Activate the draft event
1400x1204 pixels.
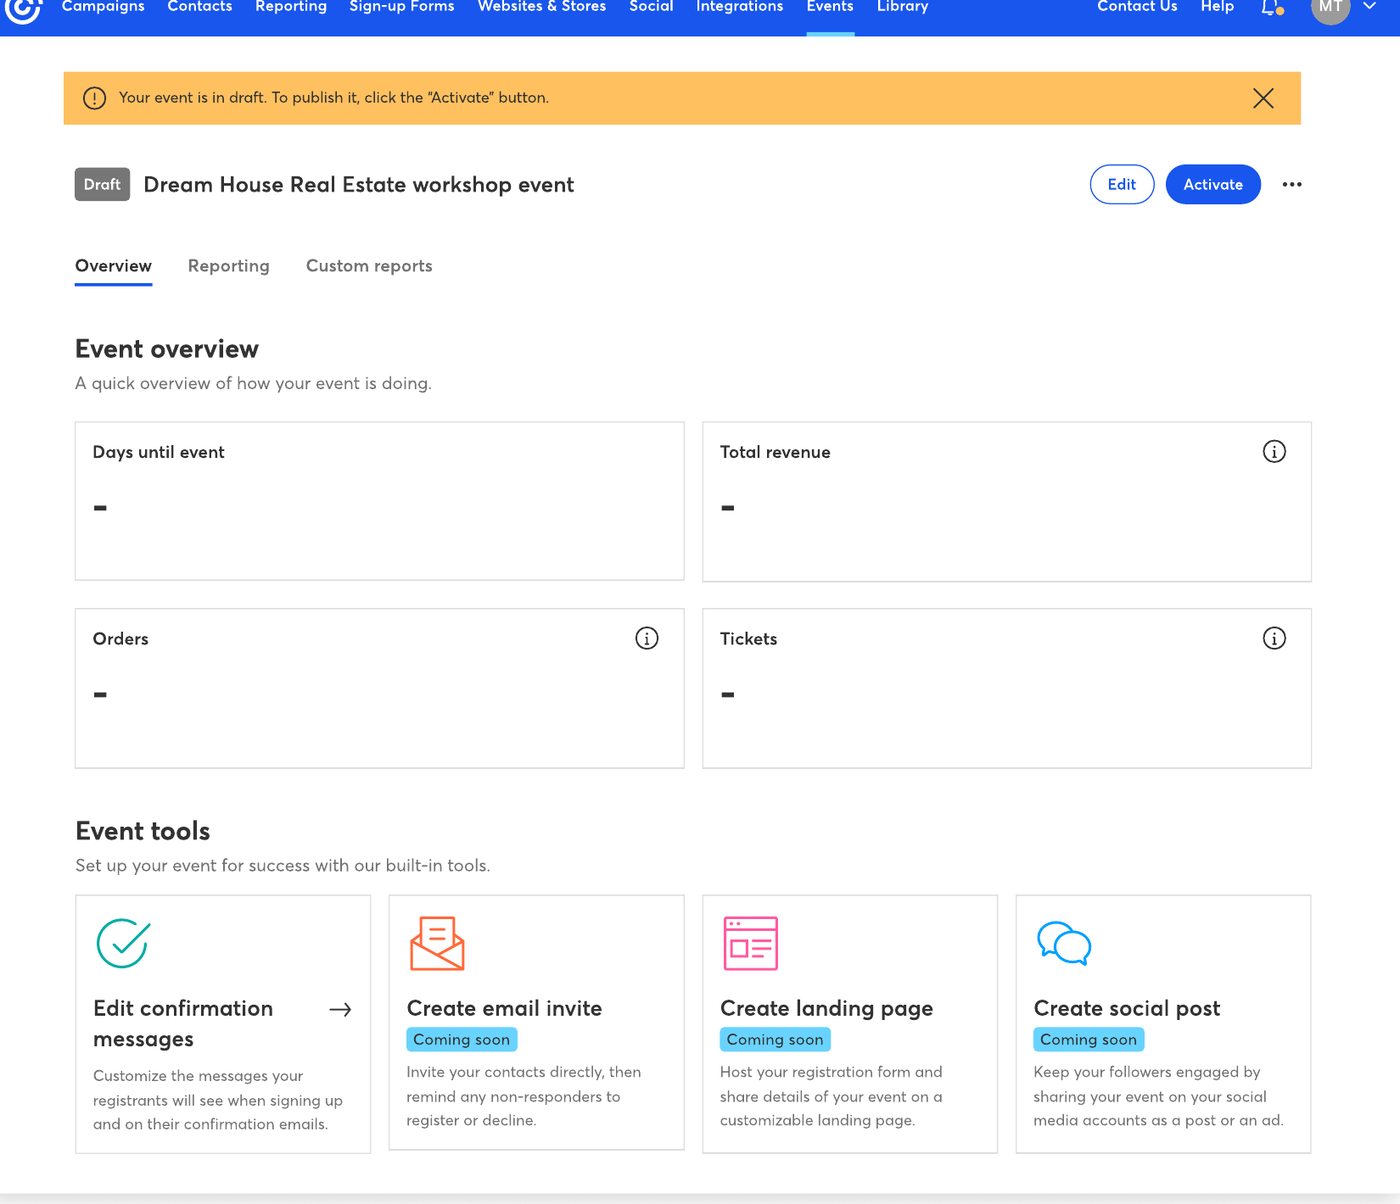tap(1213, 184)
